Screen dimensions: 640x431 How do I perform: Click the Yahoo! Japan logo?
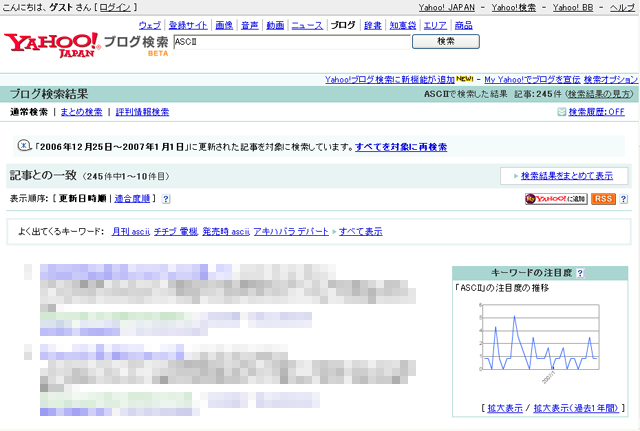pos(52,44)
